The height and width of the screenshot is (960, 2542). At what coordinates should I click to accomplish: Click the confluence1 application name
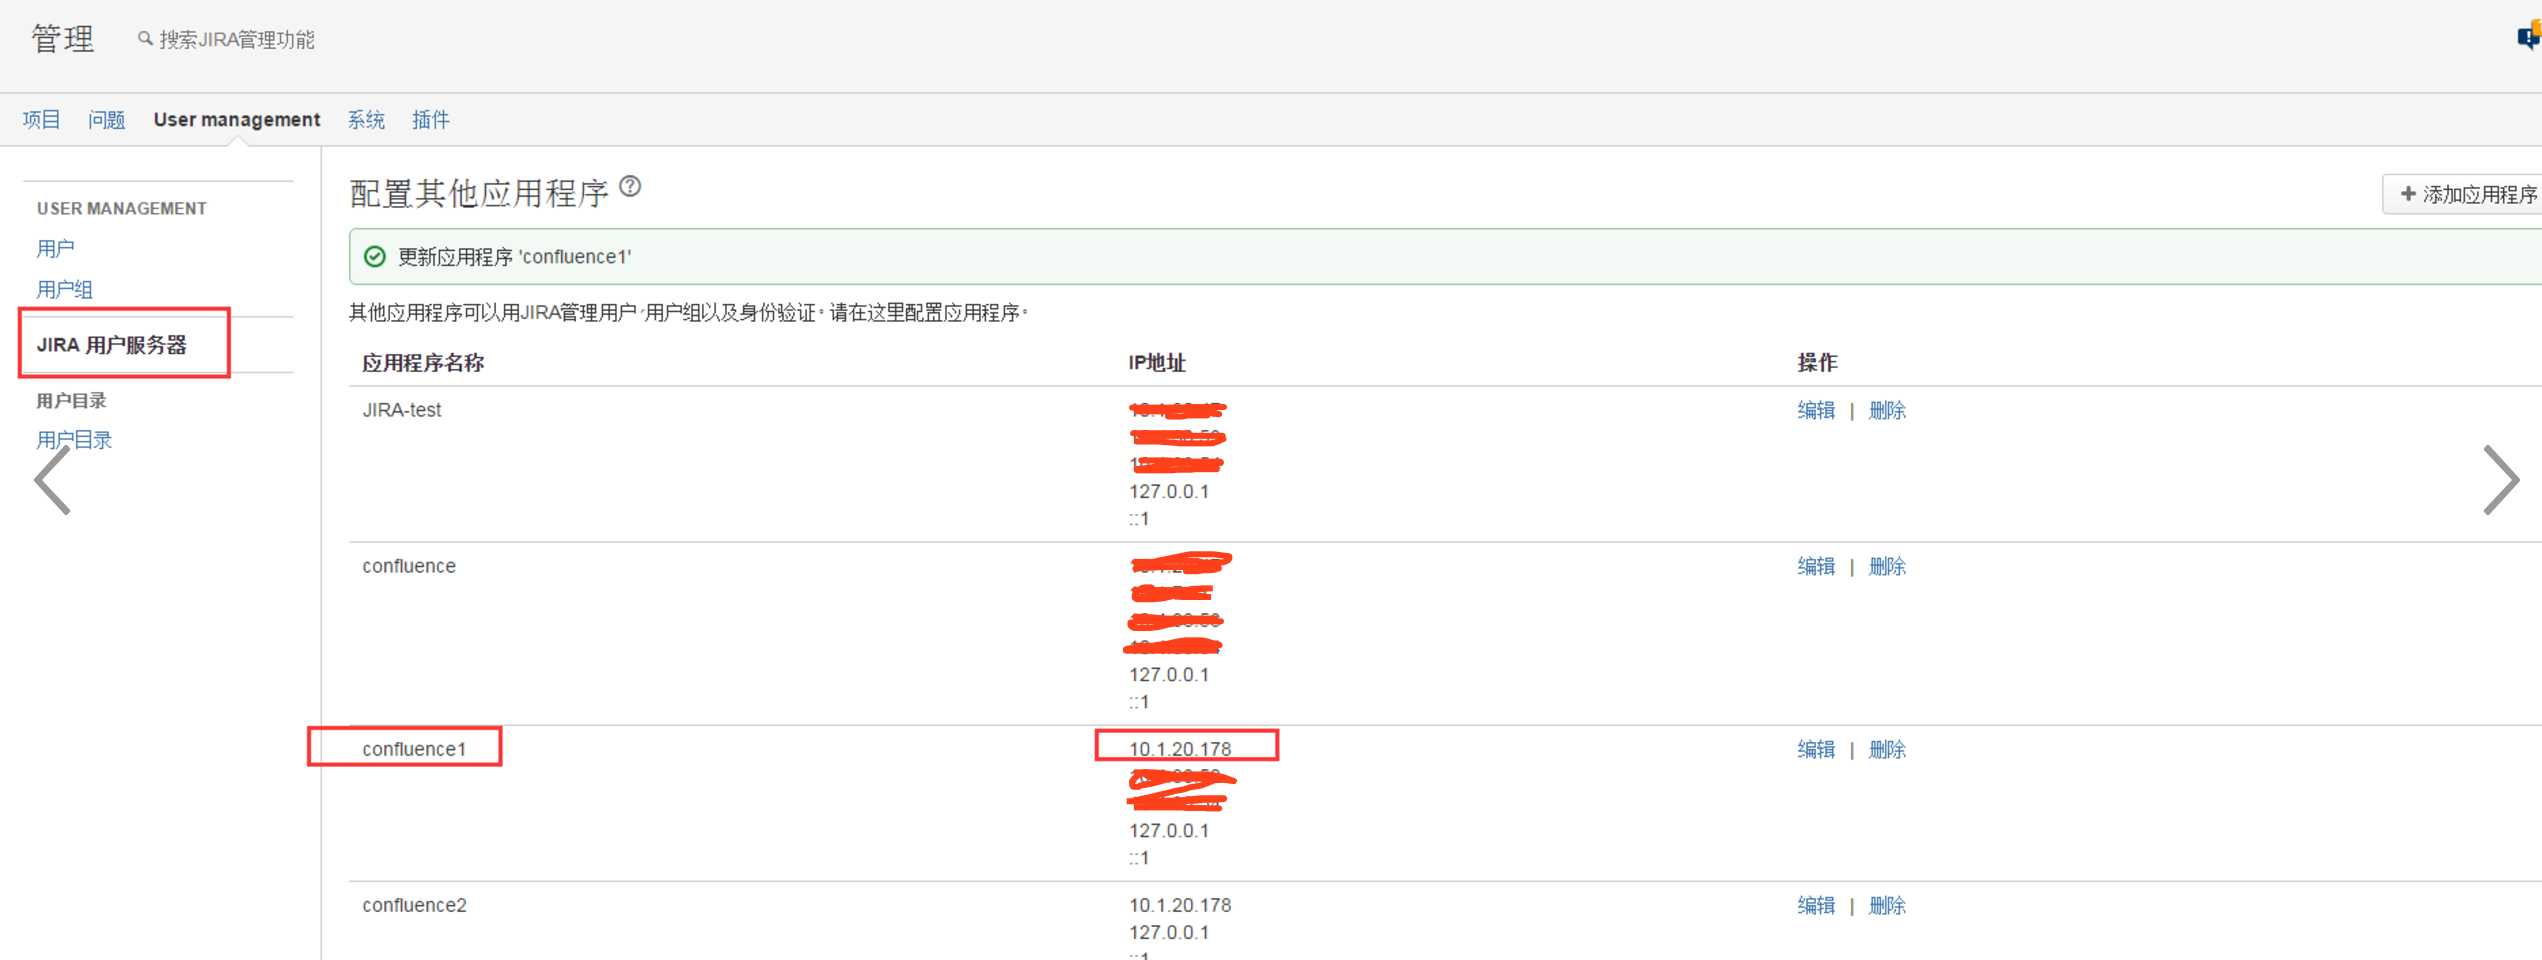click(414, 749)
